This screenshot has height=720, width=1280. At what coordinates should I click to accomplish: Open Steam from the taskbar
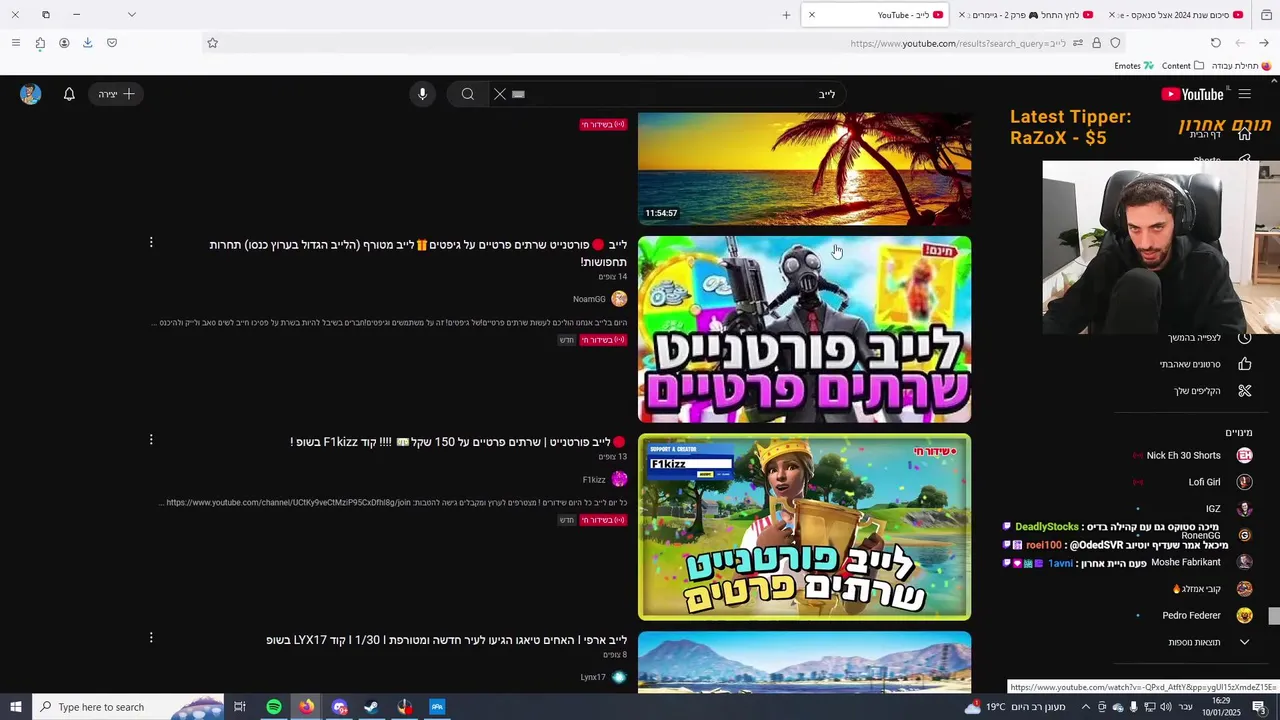(x=371, y=707)
